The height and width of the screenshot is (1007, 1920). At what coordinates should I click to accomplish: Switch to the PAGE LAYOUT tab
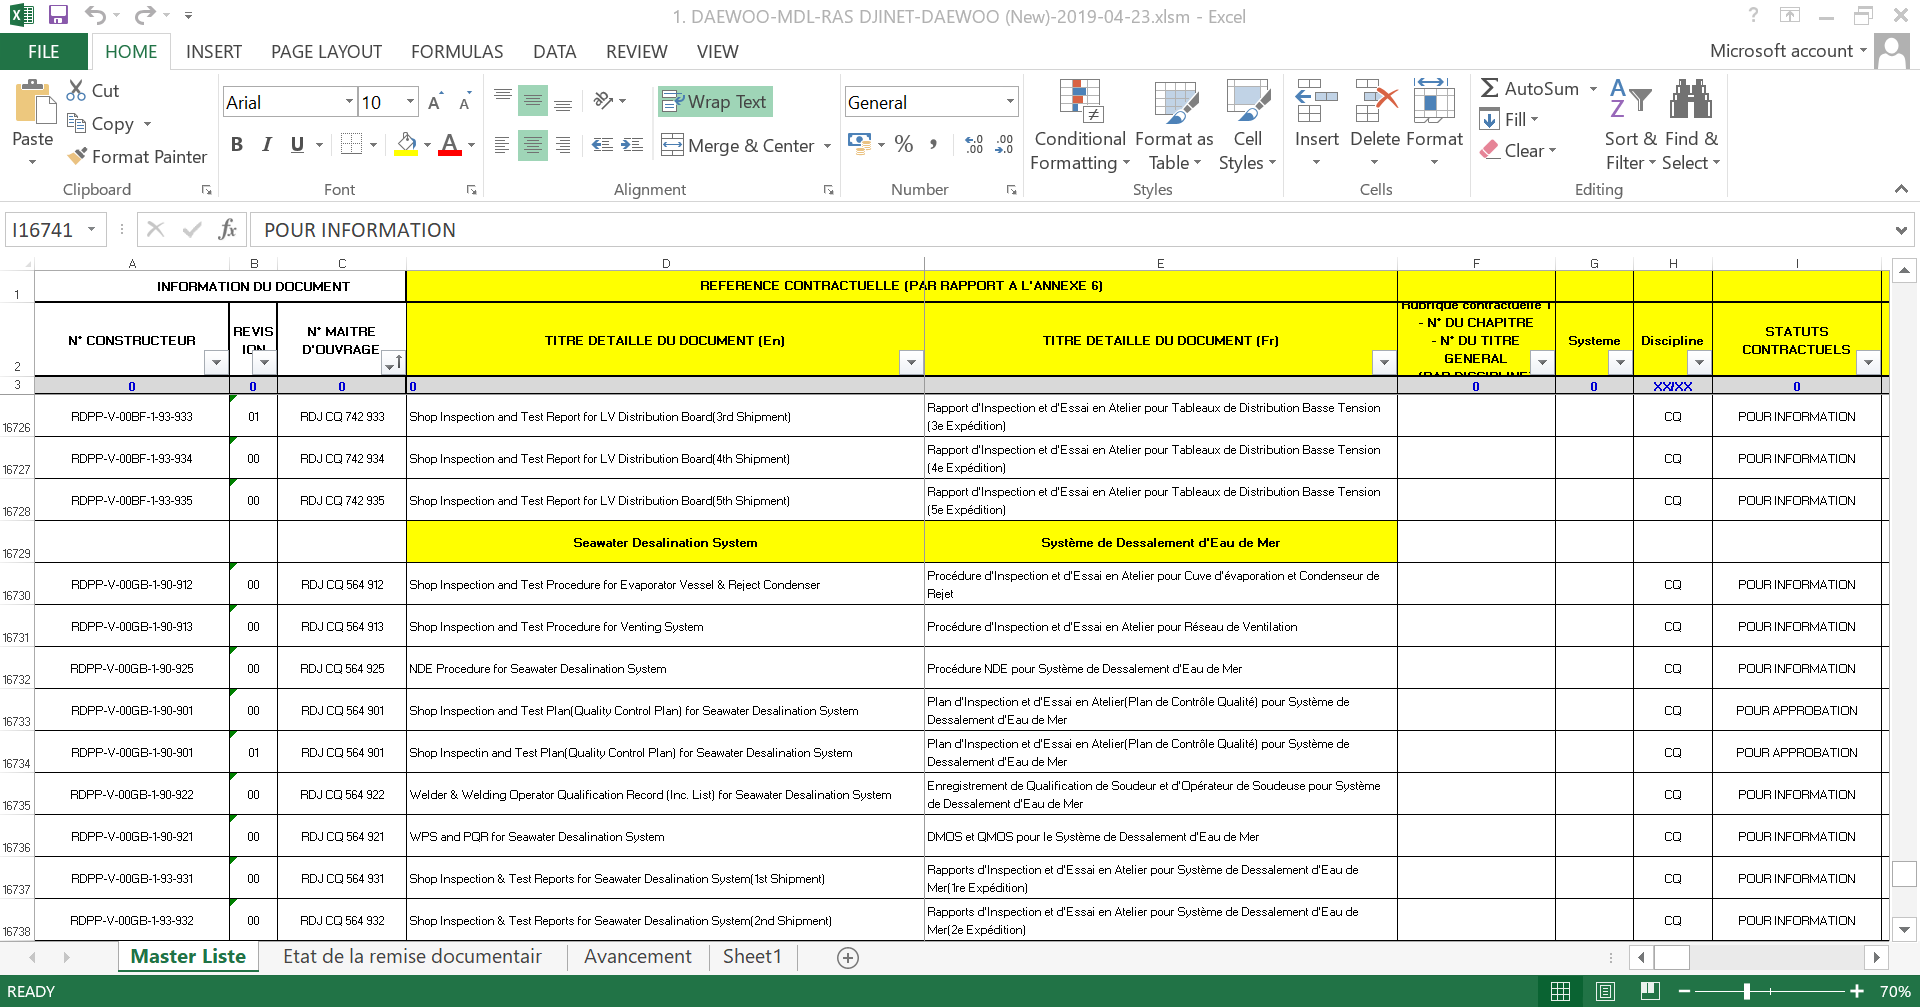326,51
